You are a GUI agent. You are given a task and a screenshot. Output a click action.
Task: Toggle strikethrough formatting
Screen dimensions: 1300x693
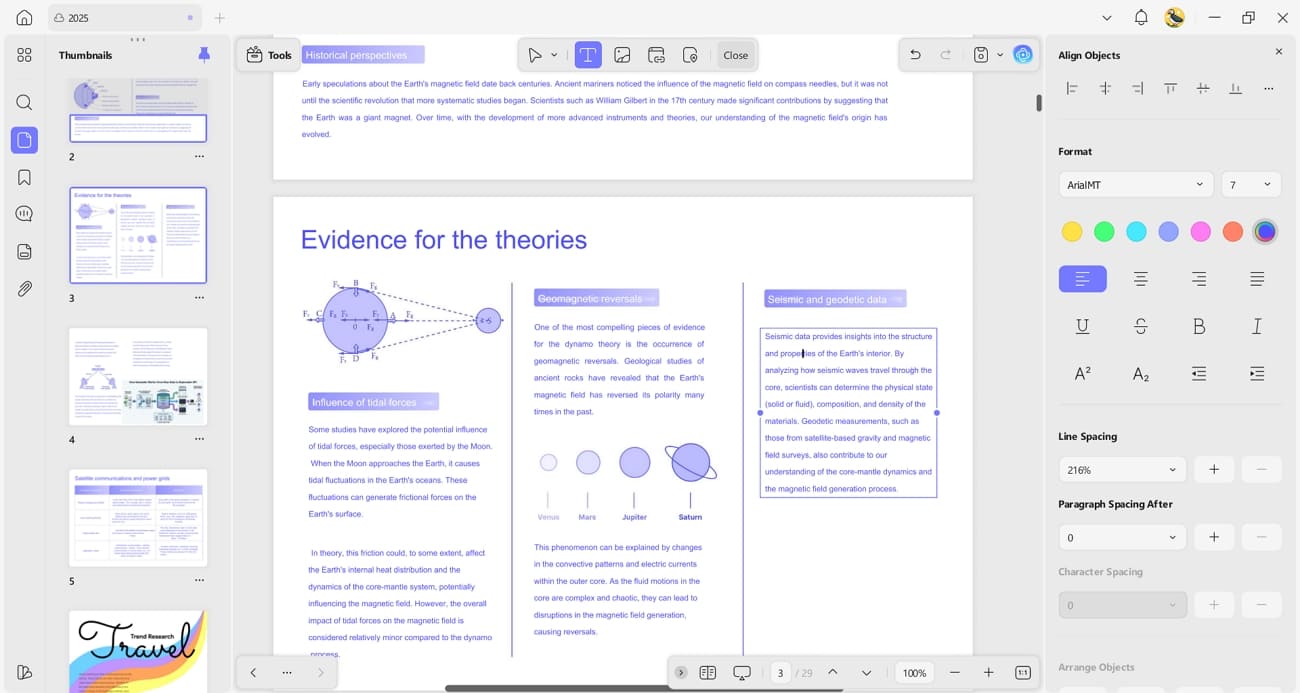1140,326
